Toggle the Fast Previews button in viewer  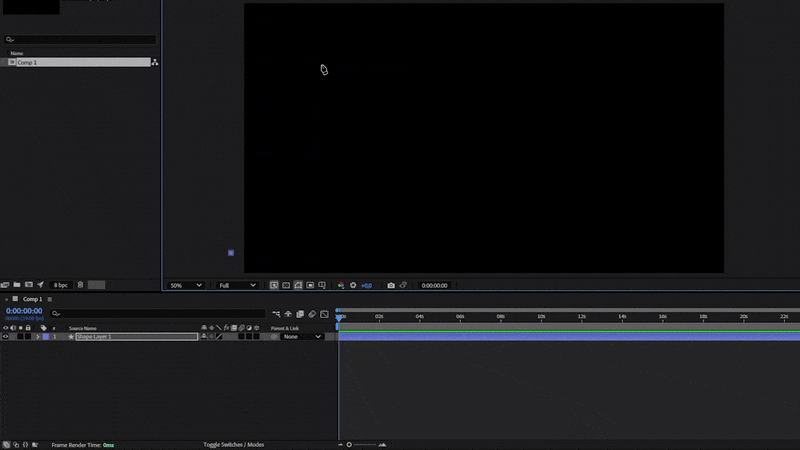[274, 285]
